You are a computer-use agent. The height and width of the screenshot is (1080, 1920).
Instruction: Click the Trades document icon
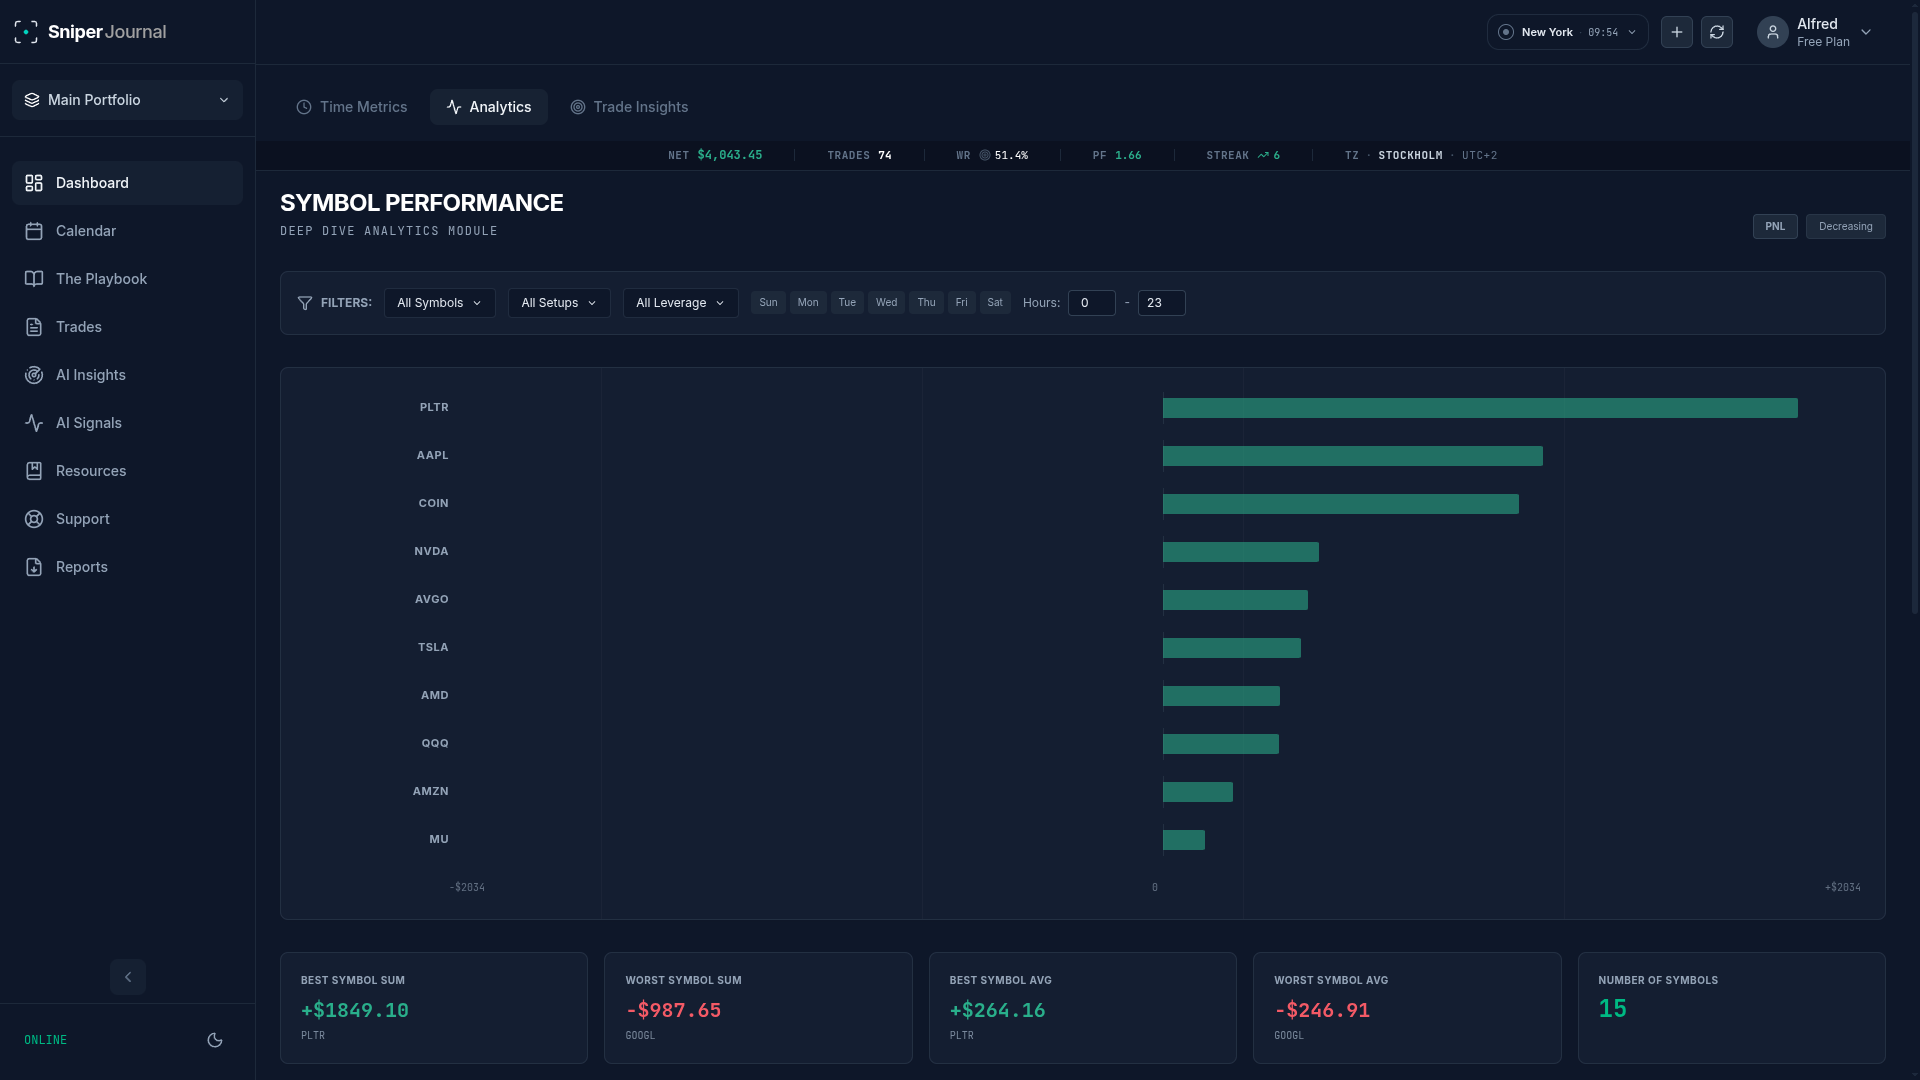[34, 327]
